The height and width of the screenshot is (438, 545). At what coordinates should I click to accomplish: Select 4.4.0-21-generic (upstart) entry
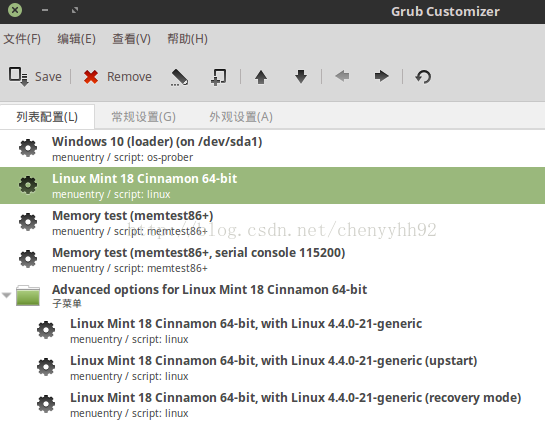tap(272, 368)
